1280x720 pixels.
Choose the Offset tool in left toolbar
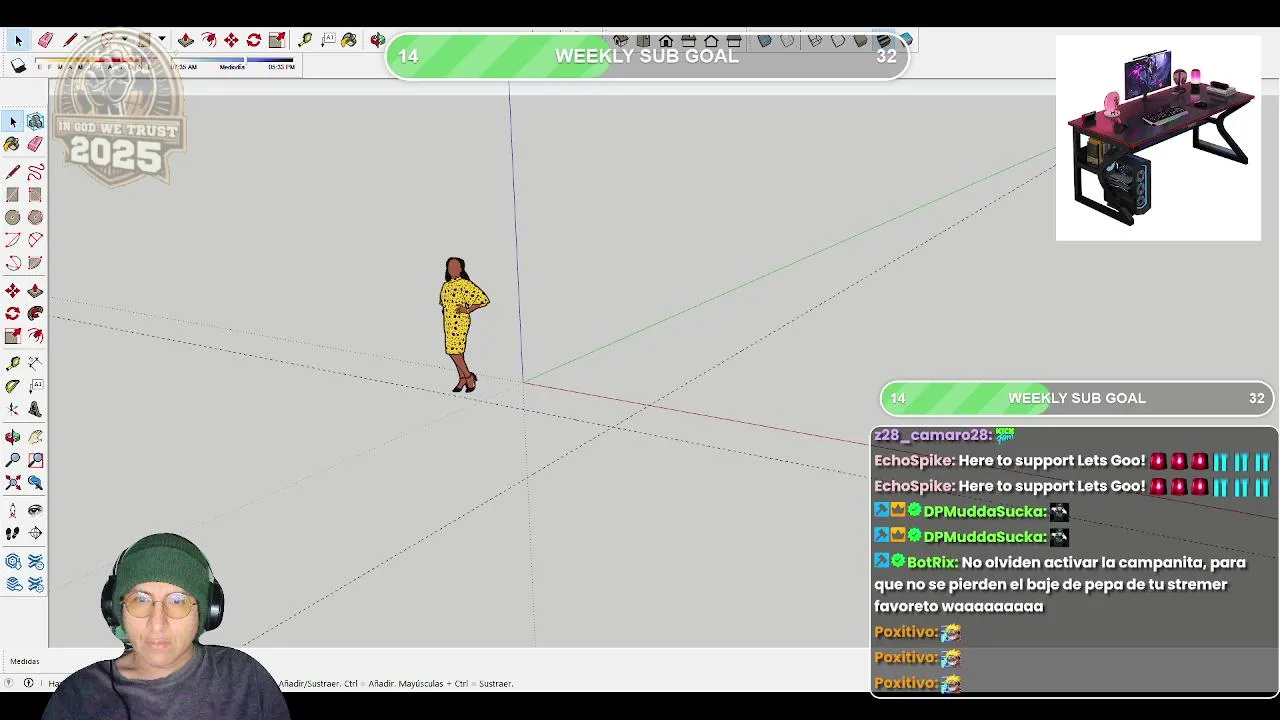pyautogui.click(x=35, y=337)
